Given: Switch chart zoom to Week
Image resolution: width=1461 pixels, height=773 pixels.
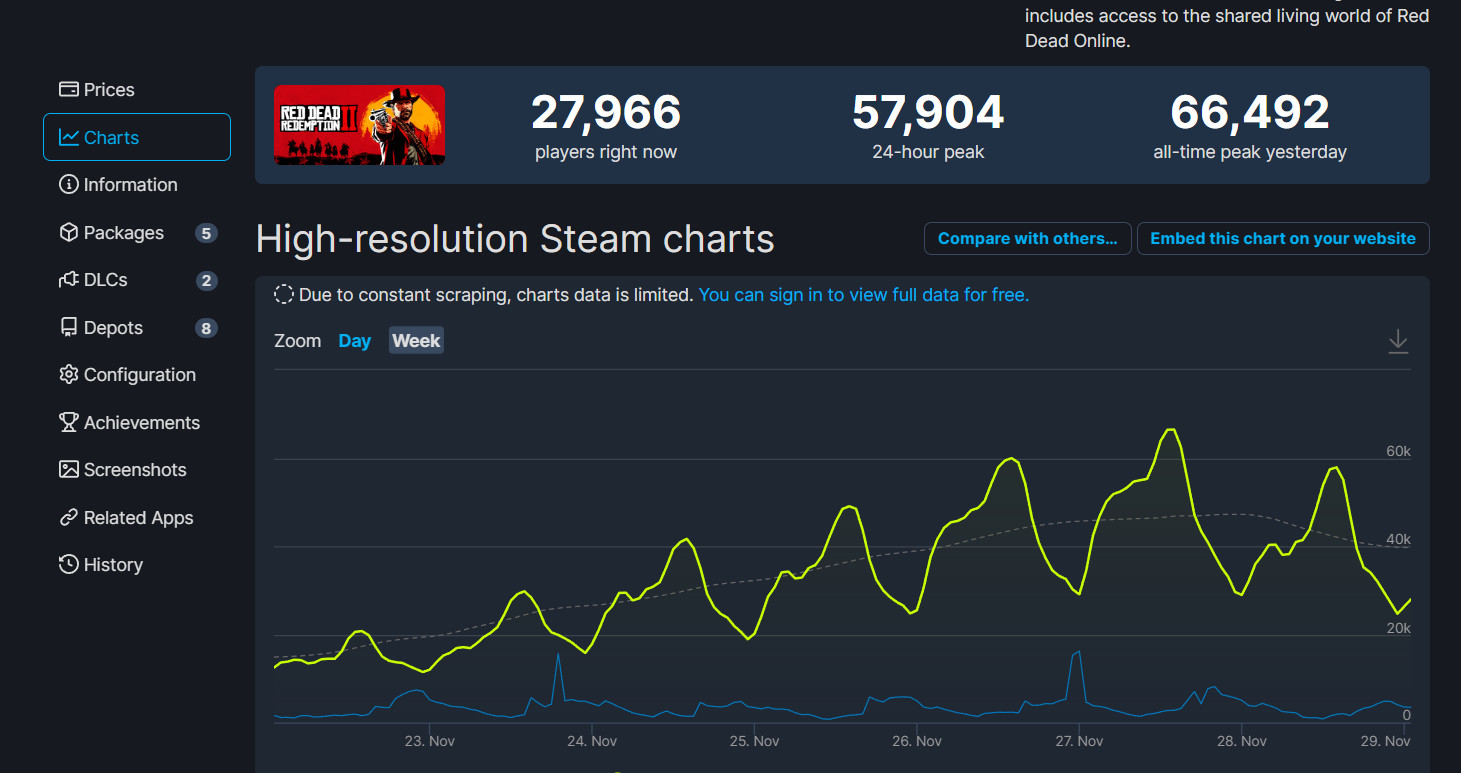Looking at the screenshot, I should 416,340.
